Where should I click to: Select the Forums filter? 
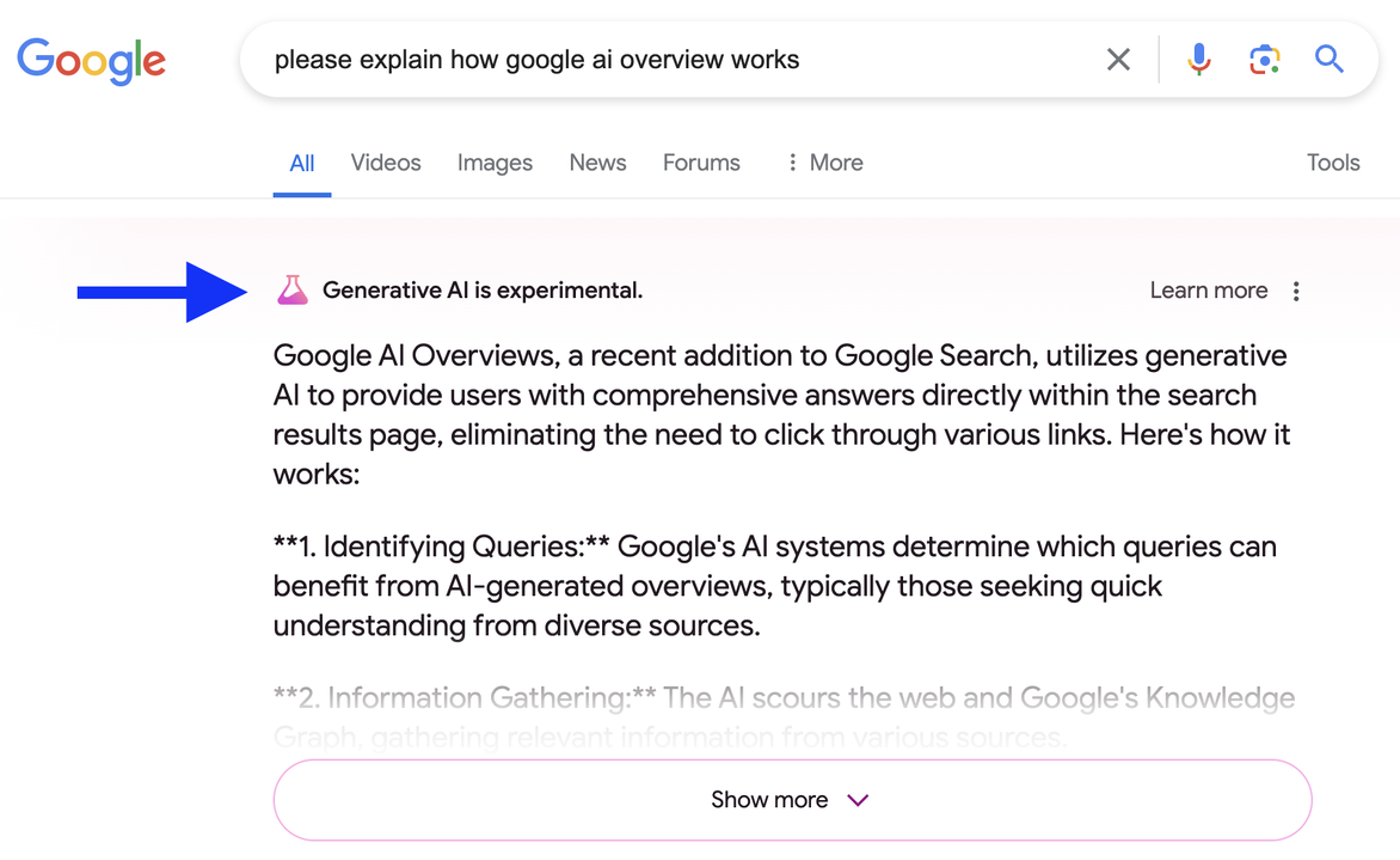[700, 162]
